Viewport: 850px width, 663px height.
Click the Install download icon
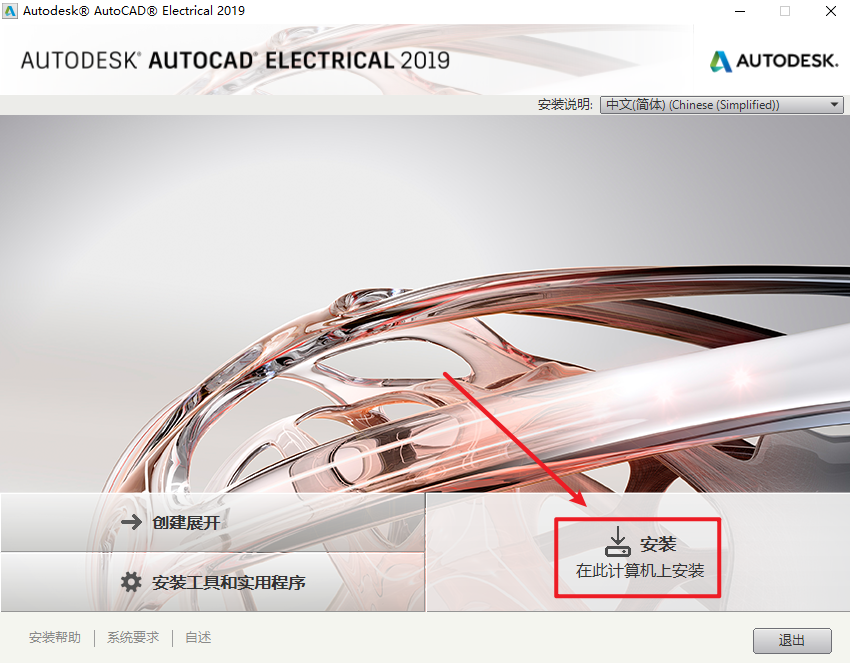coord(617,542)
